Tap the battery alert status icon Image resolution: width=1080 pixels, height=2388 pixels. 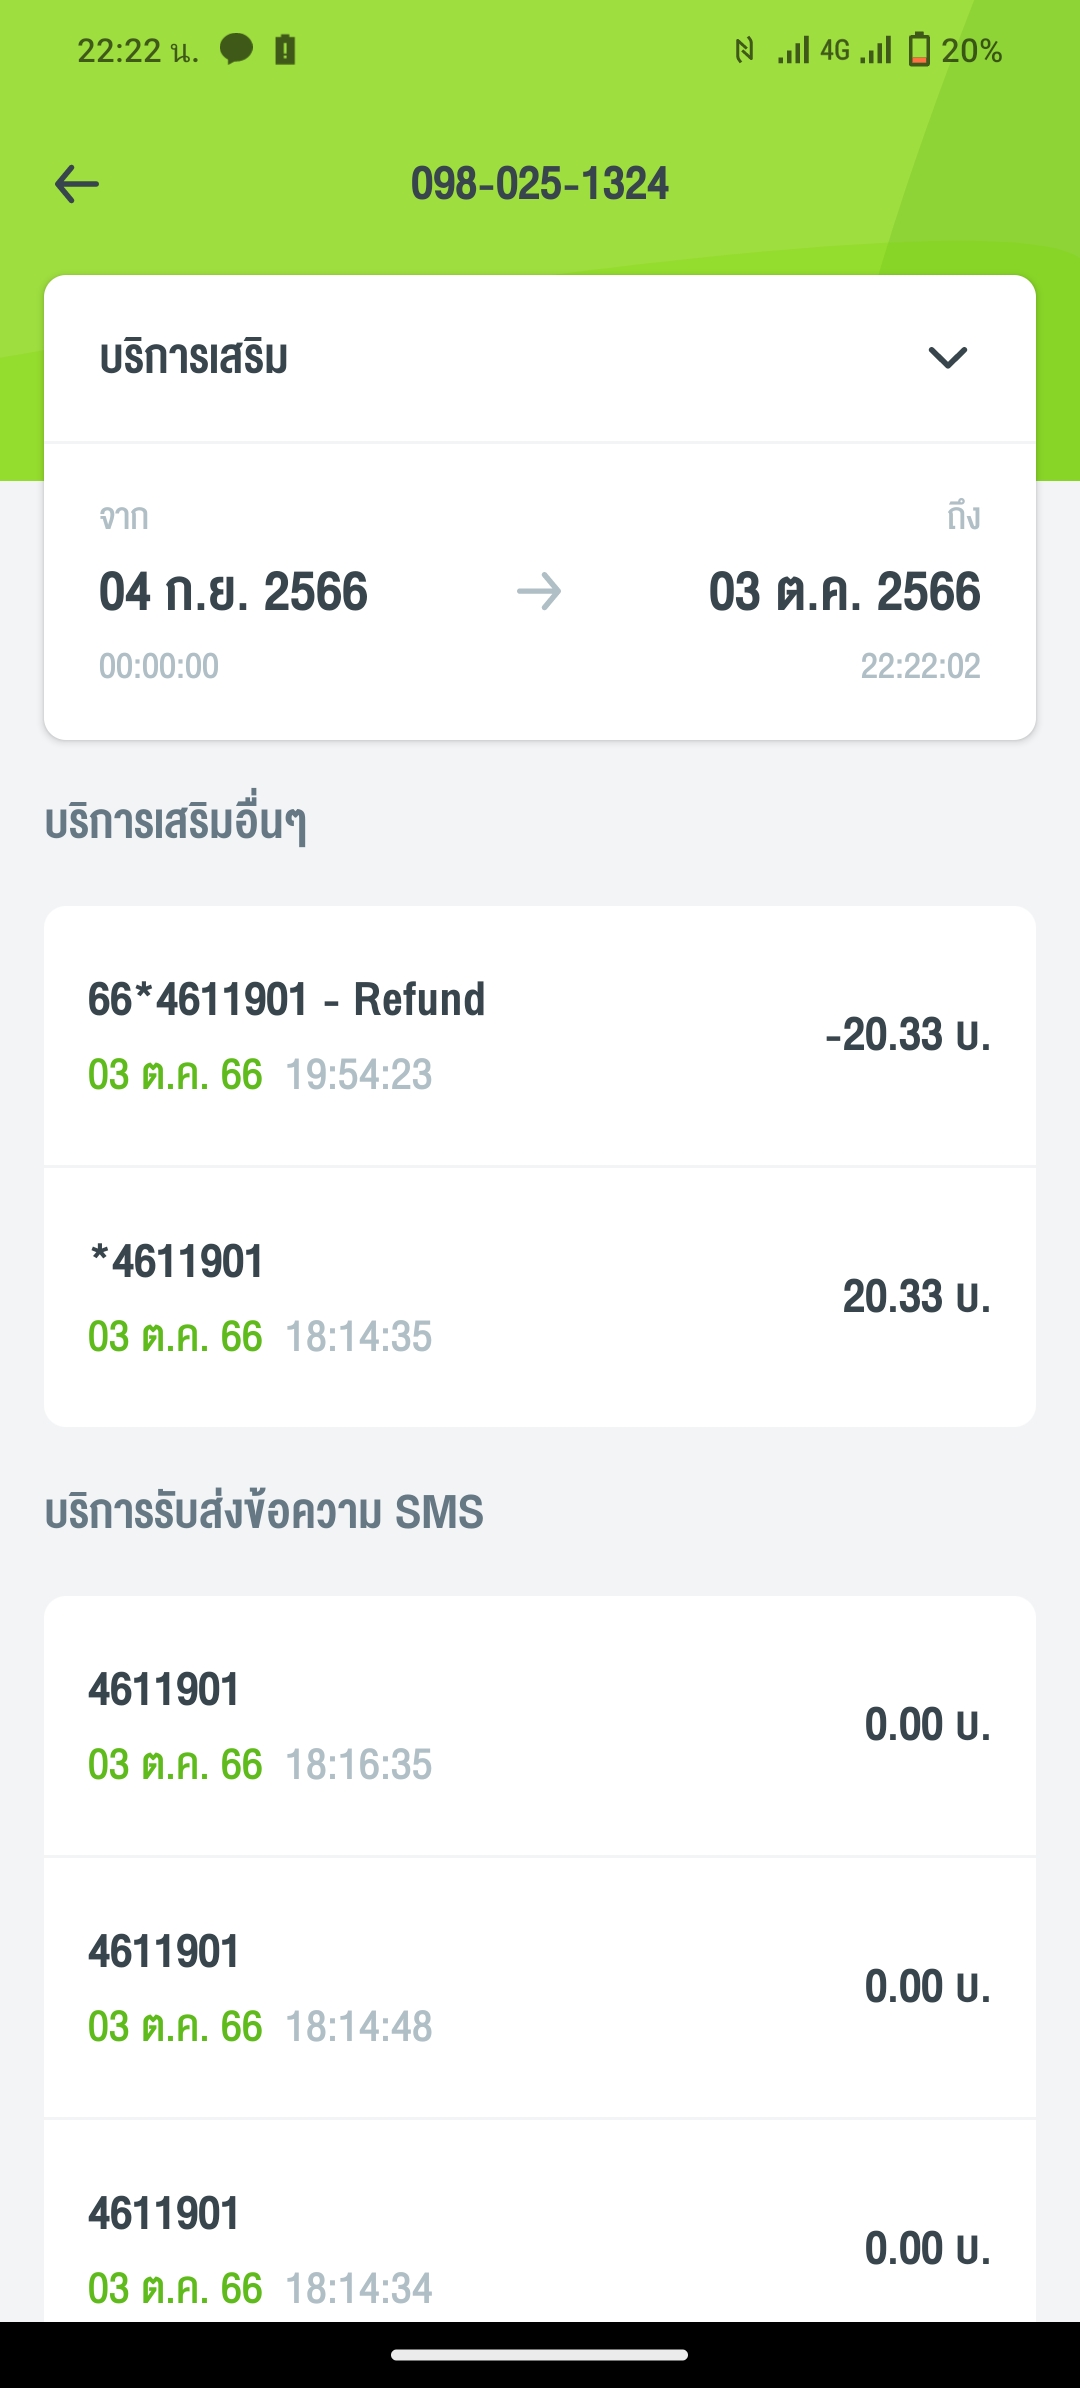(x=285, y=49)
